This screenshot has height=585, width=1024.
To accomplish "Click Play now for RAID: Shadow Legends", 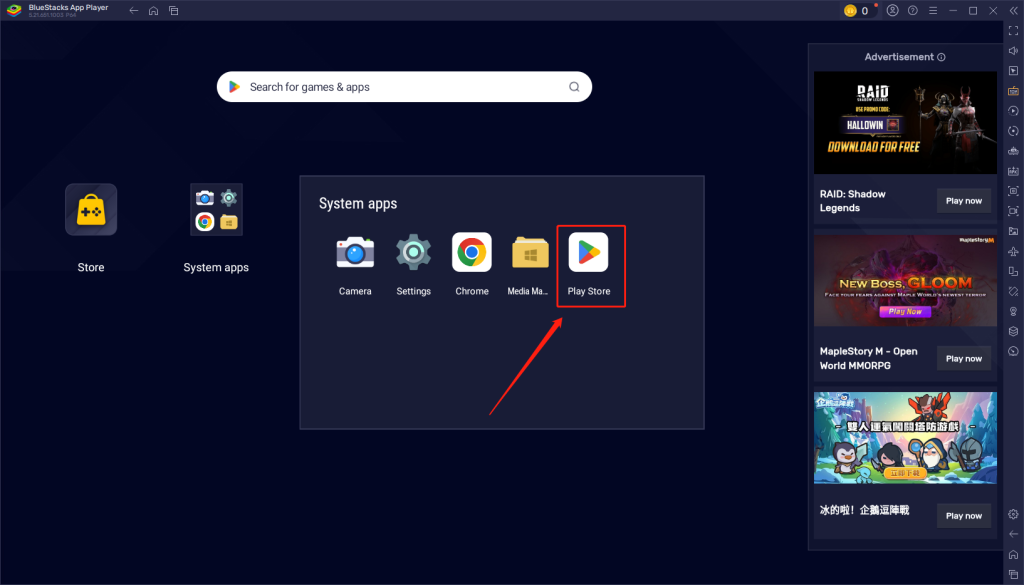I will coord(964,201).
